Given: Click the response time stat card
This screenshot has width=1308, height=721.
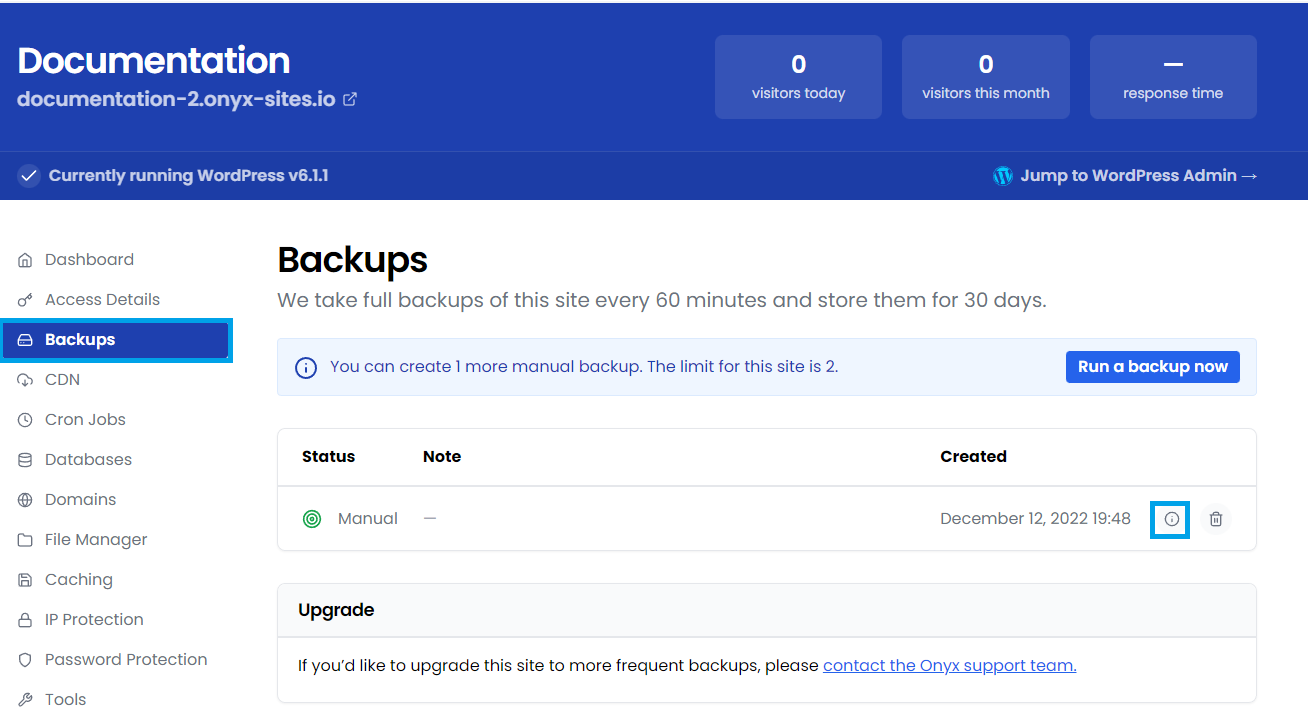Looking at the screenshot, I should pyautogui.click(x=1173, y=77).
